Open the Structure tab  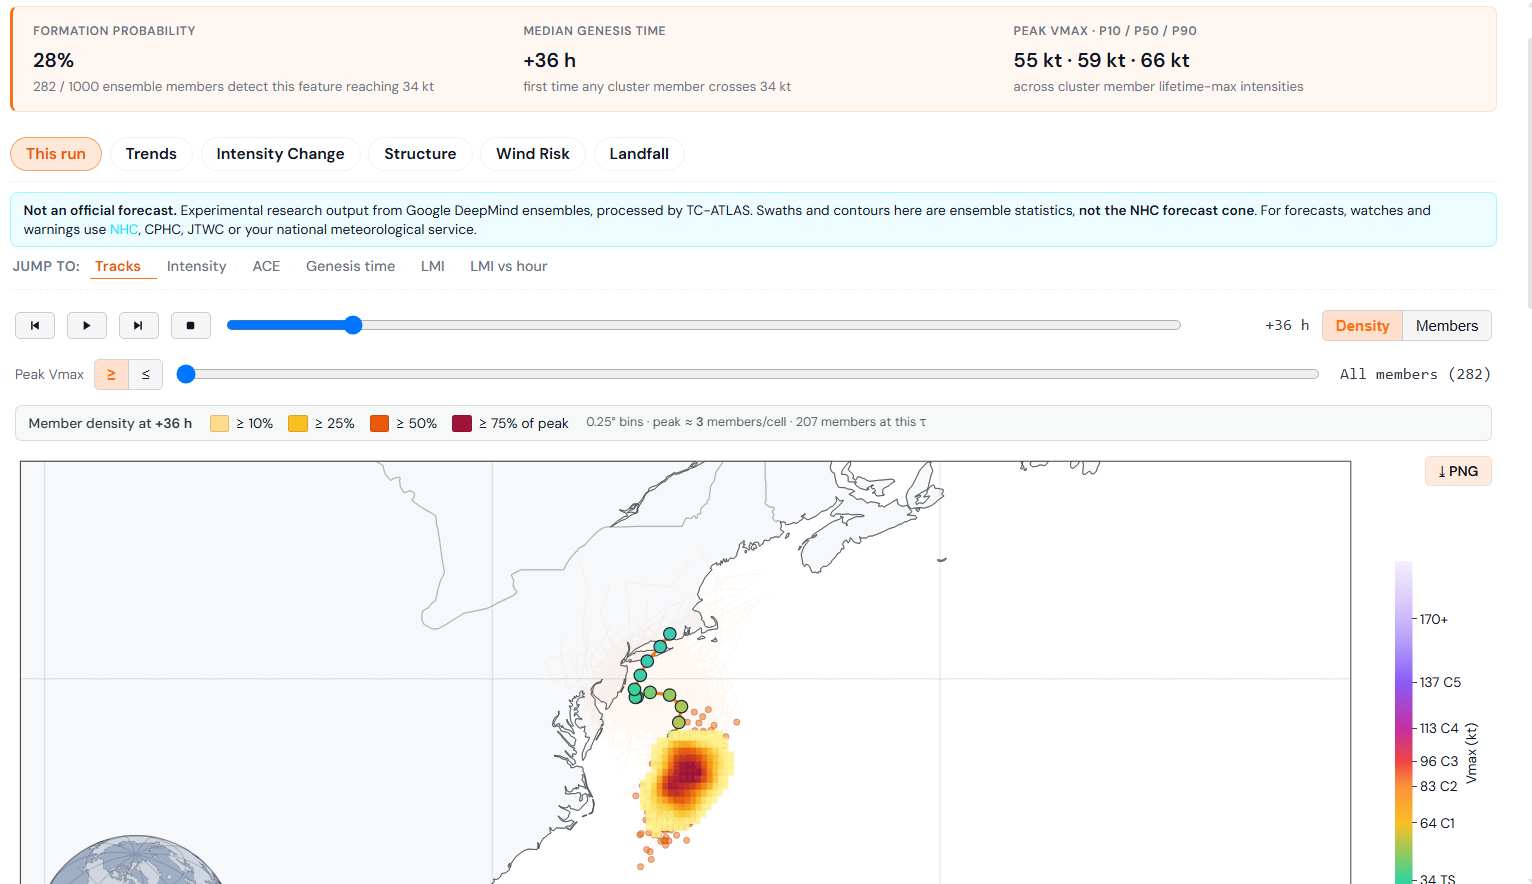[420, 154]
